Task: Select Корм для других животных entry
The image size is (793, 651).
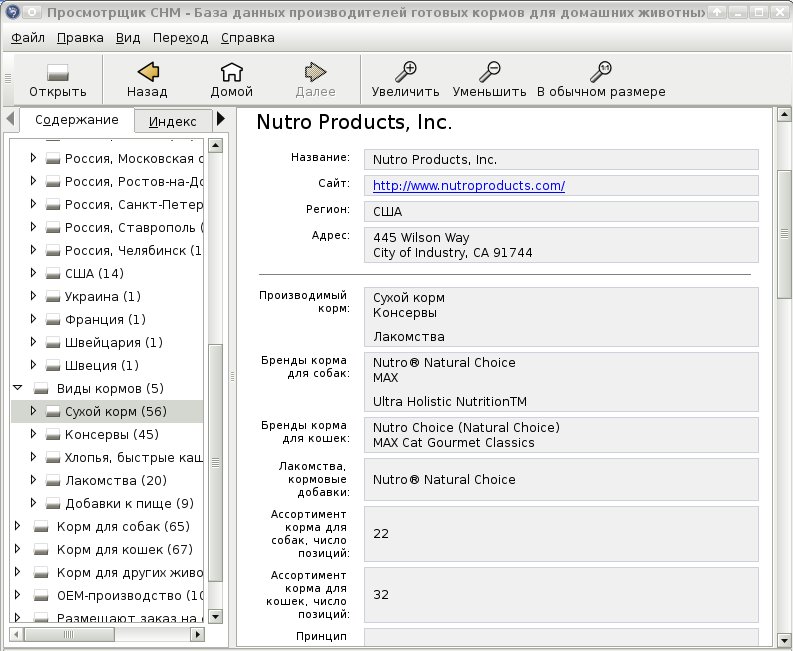Action: (129, 573)
